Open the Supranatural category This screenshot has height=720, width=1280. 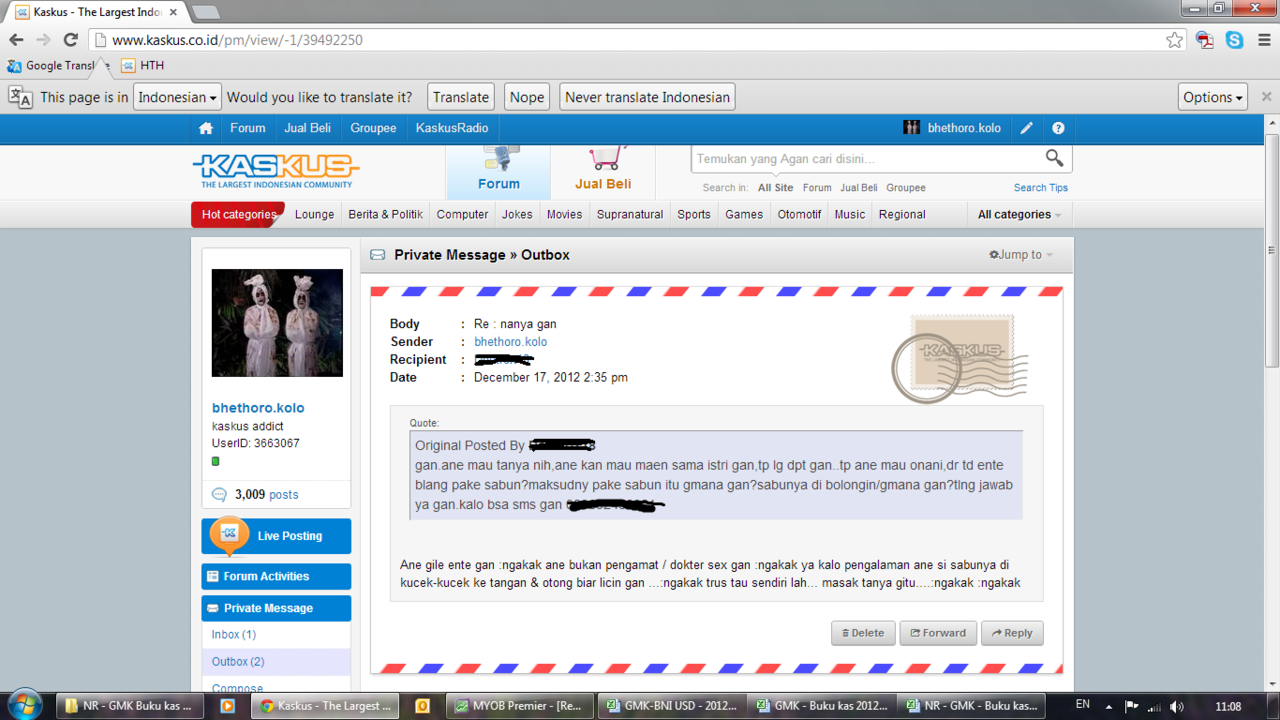pyautogui.click(x=630, y=214)
